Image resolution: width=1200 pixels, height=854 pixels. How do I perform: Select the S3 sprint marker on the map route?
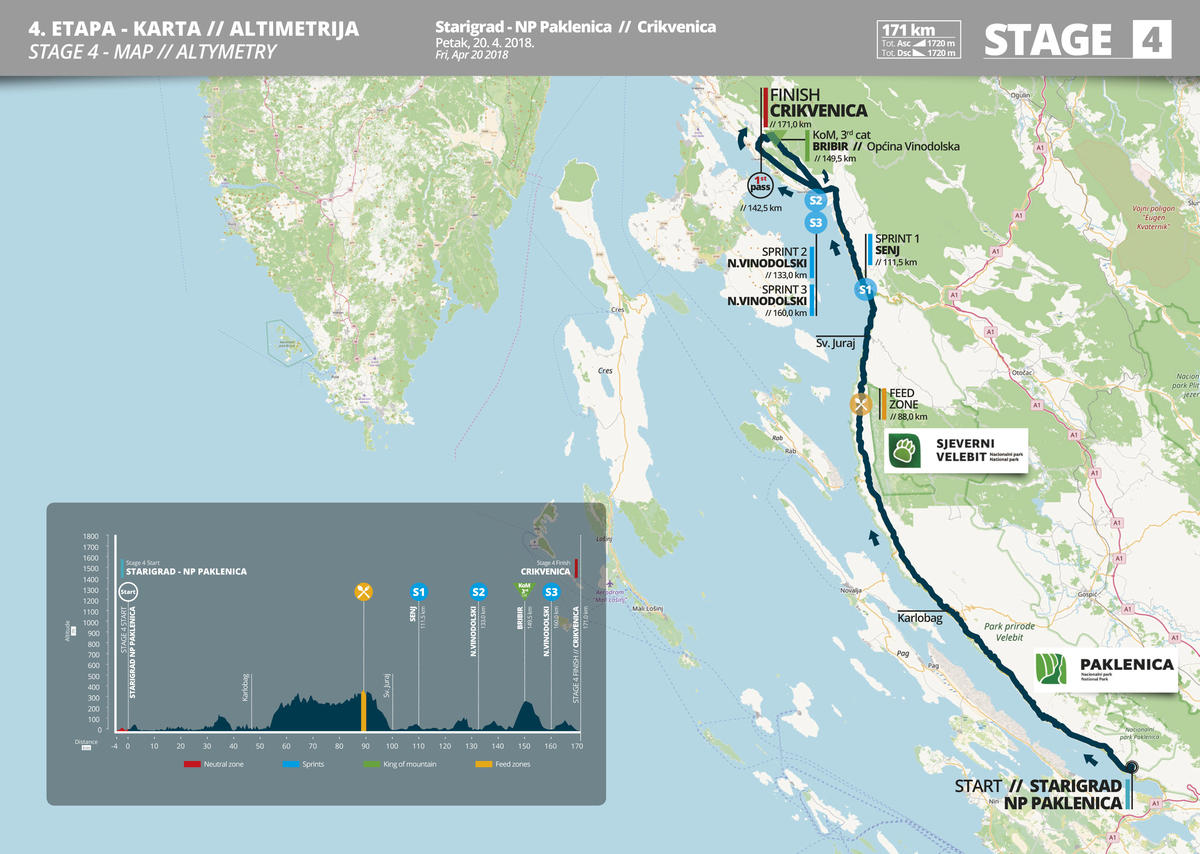click(816, 222)
